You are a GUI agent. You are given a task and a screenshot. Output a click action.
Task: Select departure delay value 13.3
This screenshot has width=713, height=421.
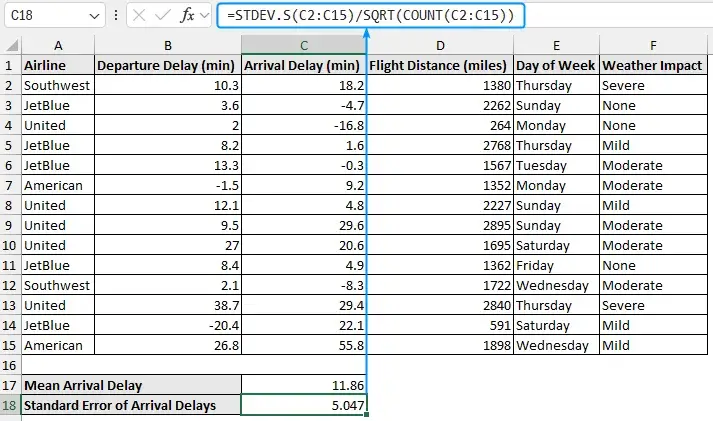(168, 165)
